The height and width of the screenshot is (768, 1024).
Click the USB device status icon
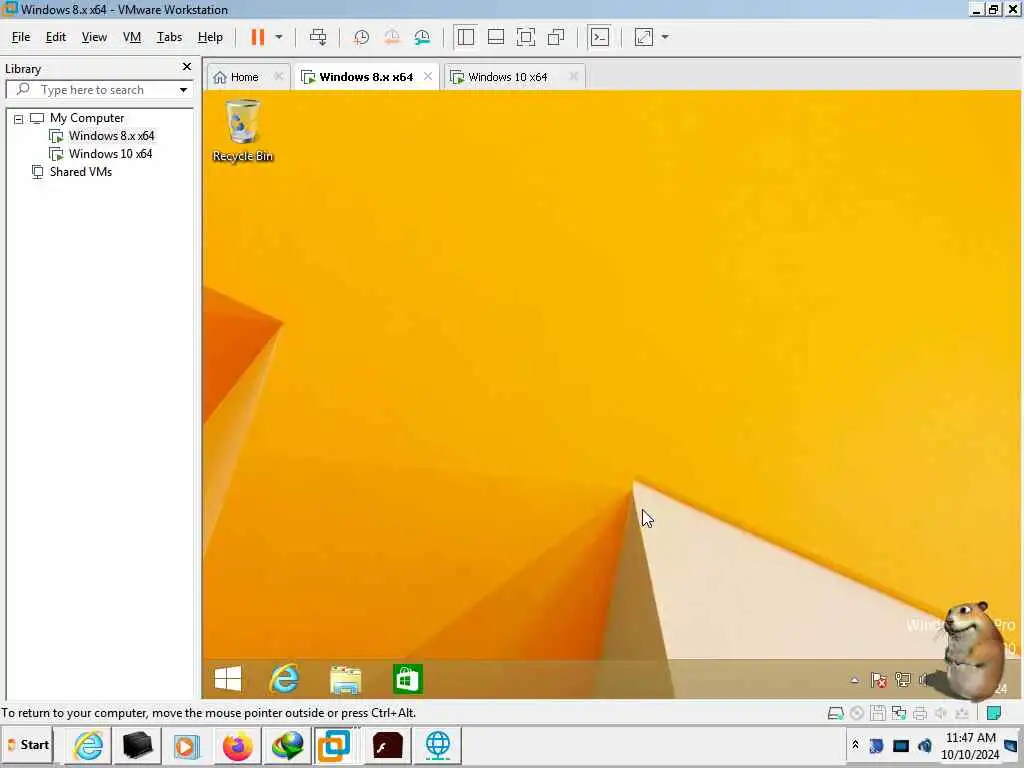(961, 713)
